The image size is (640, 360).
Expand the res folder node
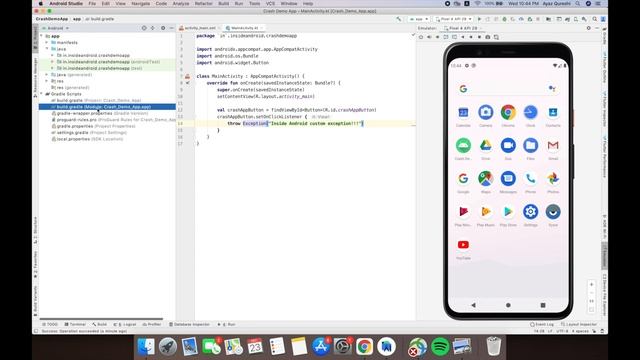click(x=47, y=81)
